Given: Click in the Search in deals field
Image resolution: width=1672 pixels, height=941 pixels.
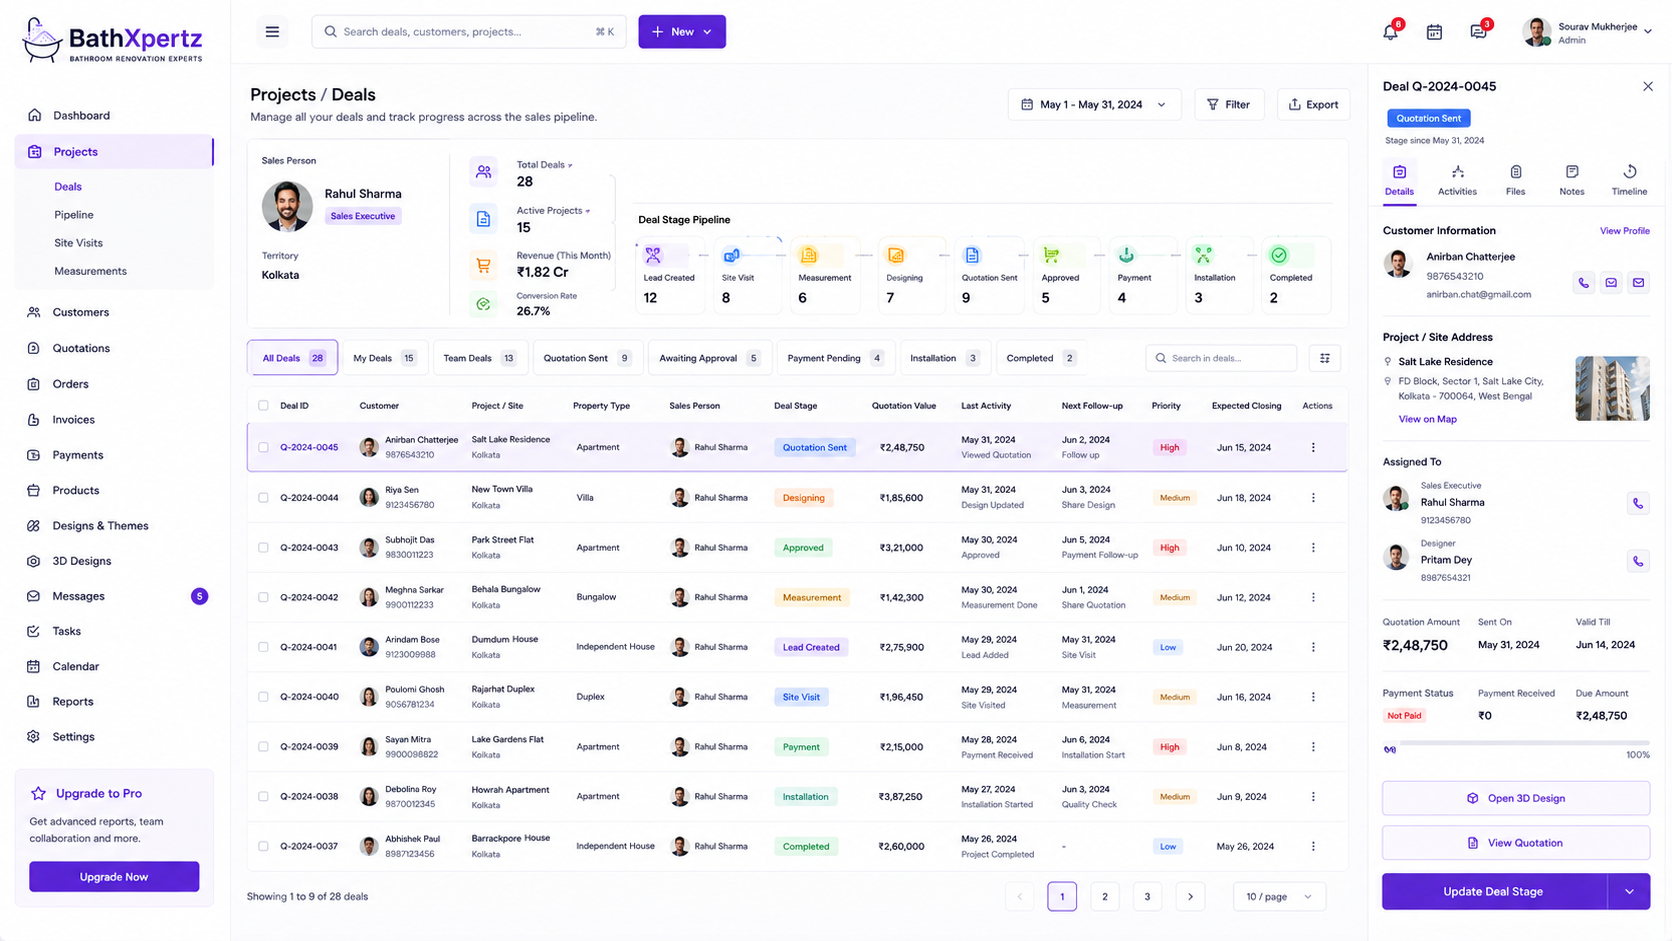Looking at the screenshot, I should coord(1221,358).
